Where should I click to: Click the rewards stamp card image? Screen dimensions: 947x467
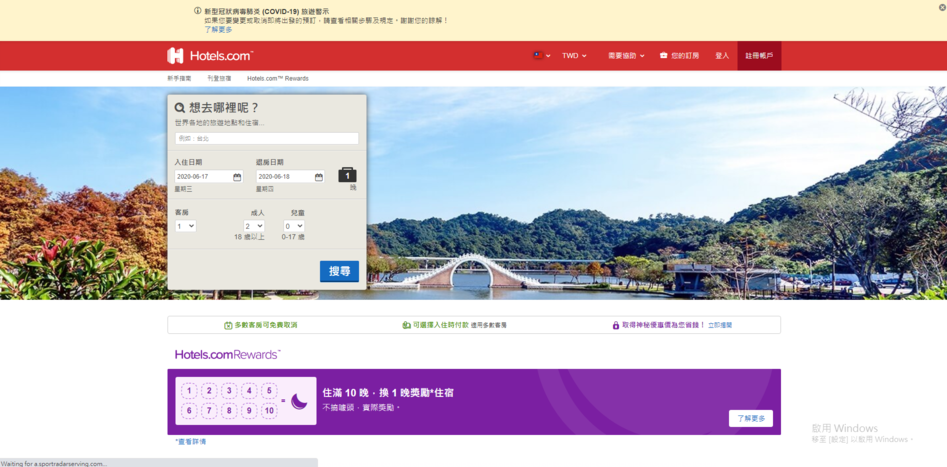246,401
